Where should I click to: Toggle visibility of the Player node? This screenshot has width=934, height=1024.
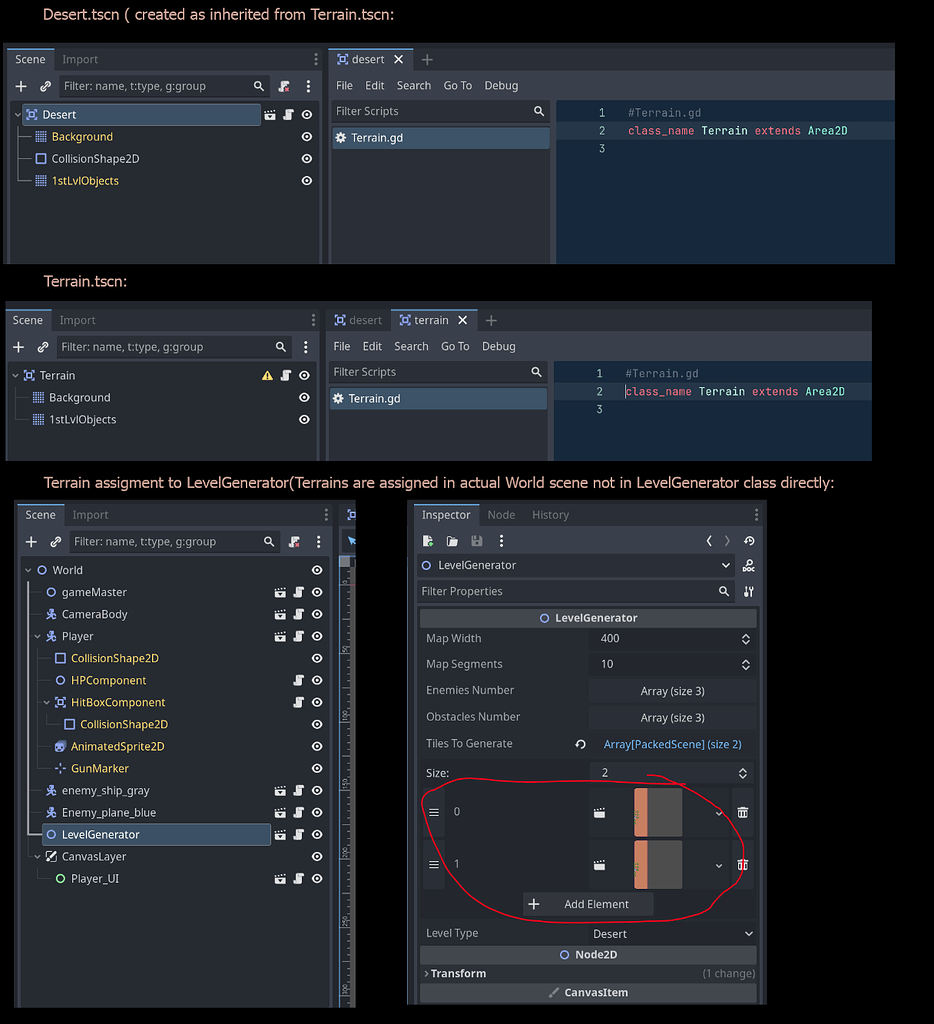[317, 635]
